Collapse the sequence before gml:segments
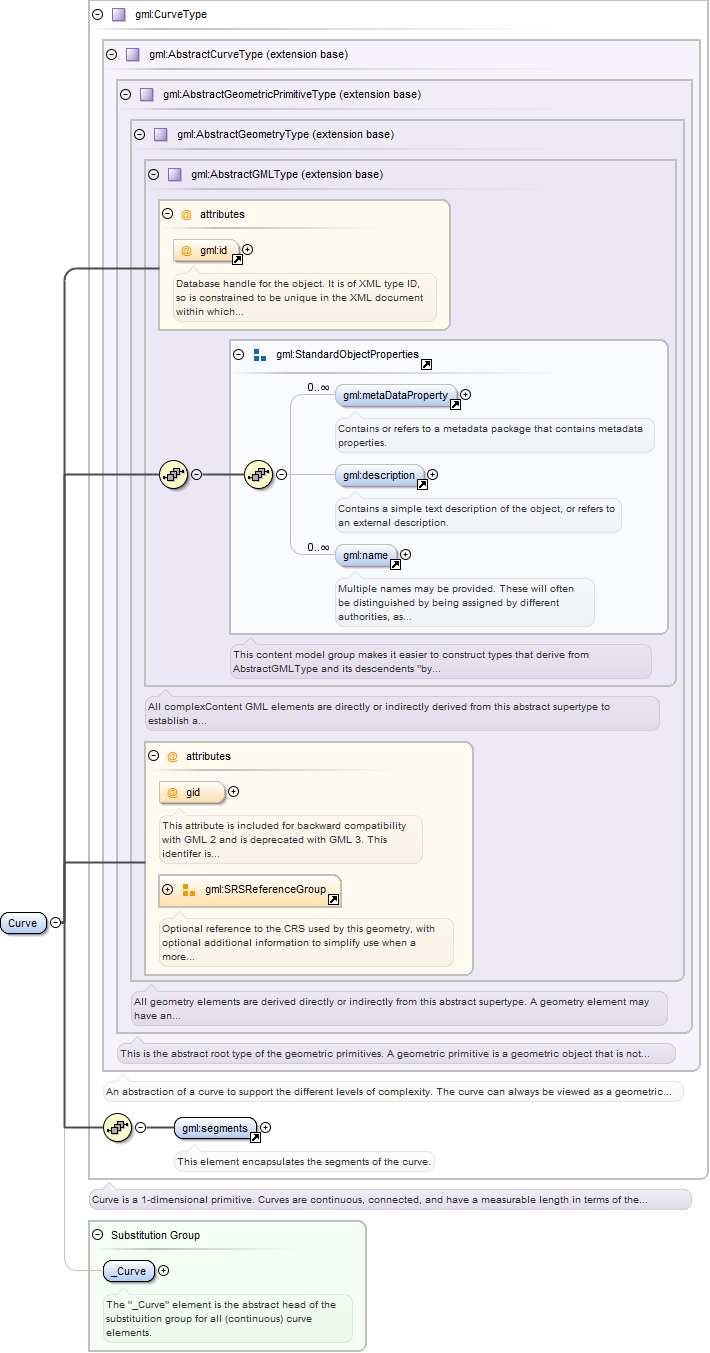Screen dimensions: 710x1353 click(140, 1128)
